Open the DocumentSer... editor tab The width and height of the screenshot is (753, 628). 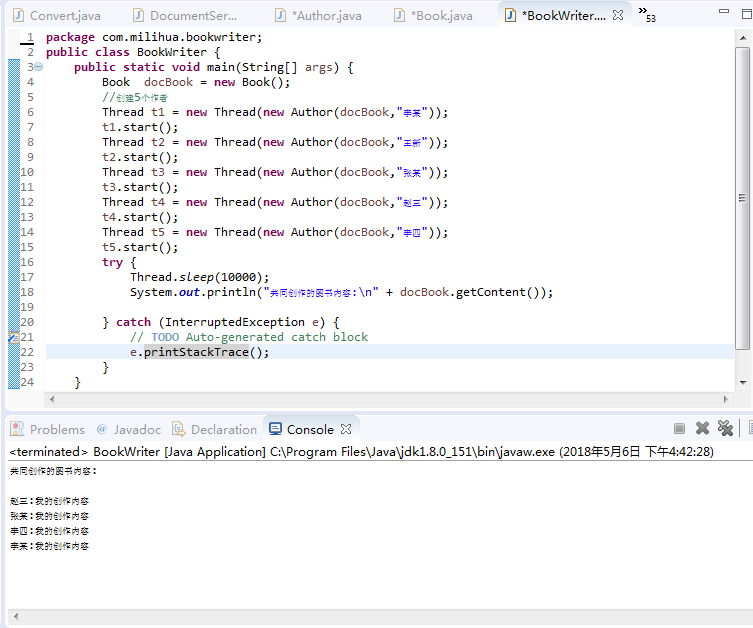185,16
